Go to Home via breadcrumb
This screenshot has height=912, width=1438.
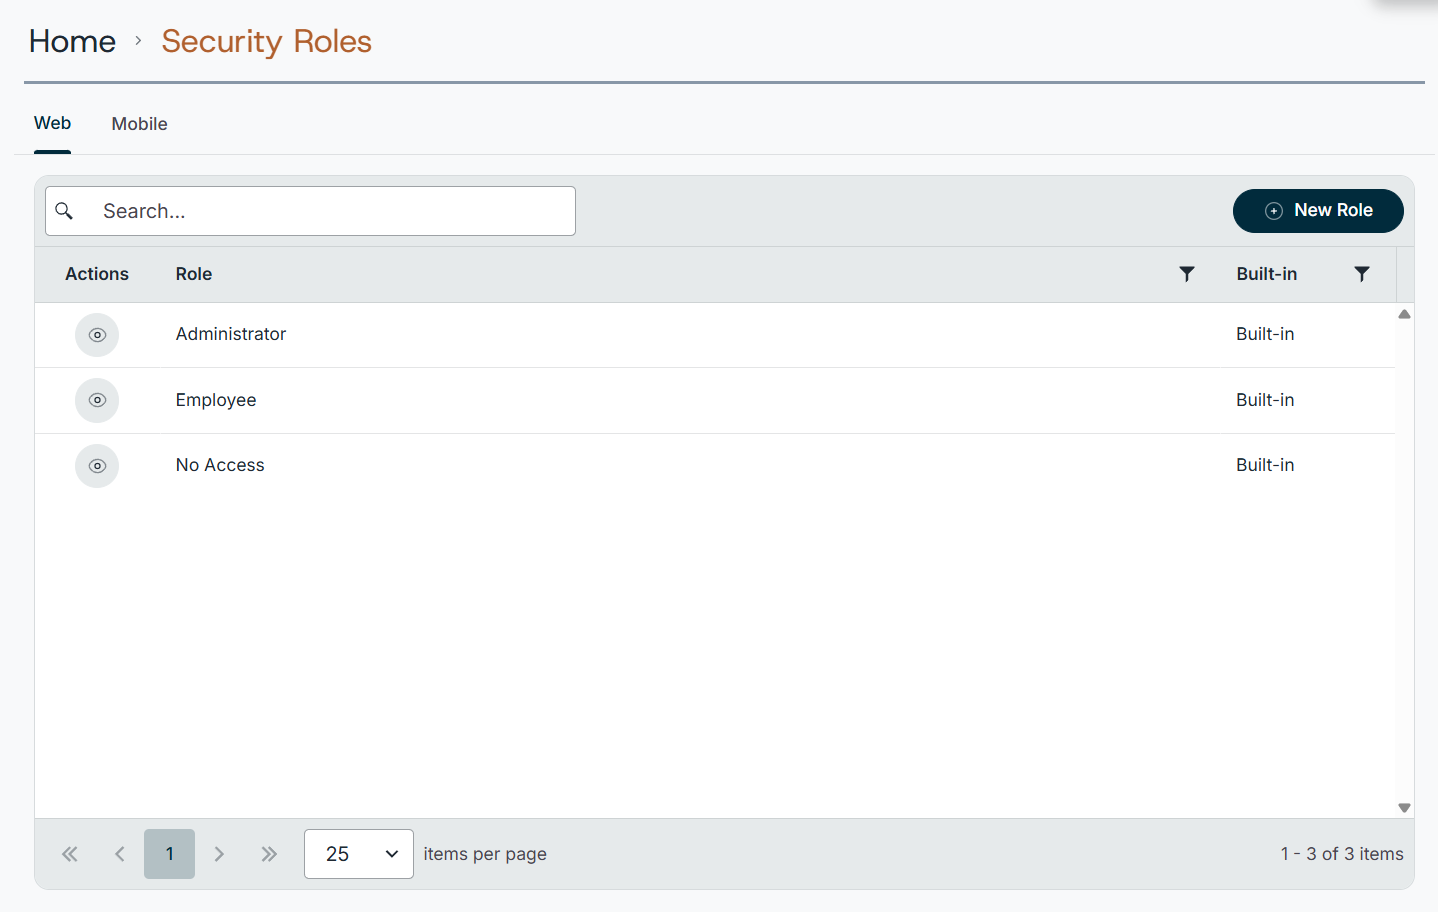(72, 41)
